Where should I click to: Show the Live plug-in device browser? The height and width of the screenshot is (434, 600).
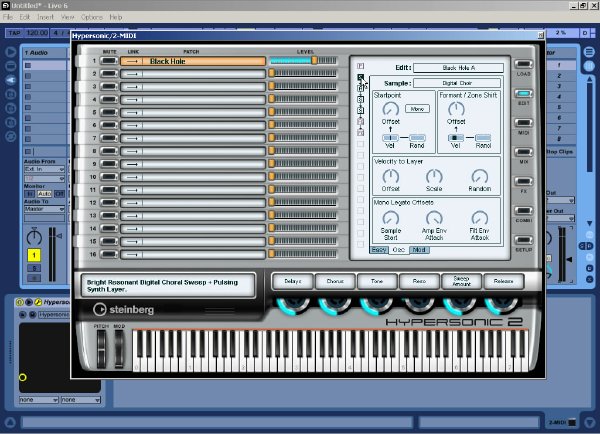11,80
